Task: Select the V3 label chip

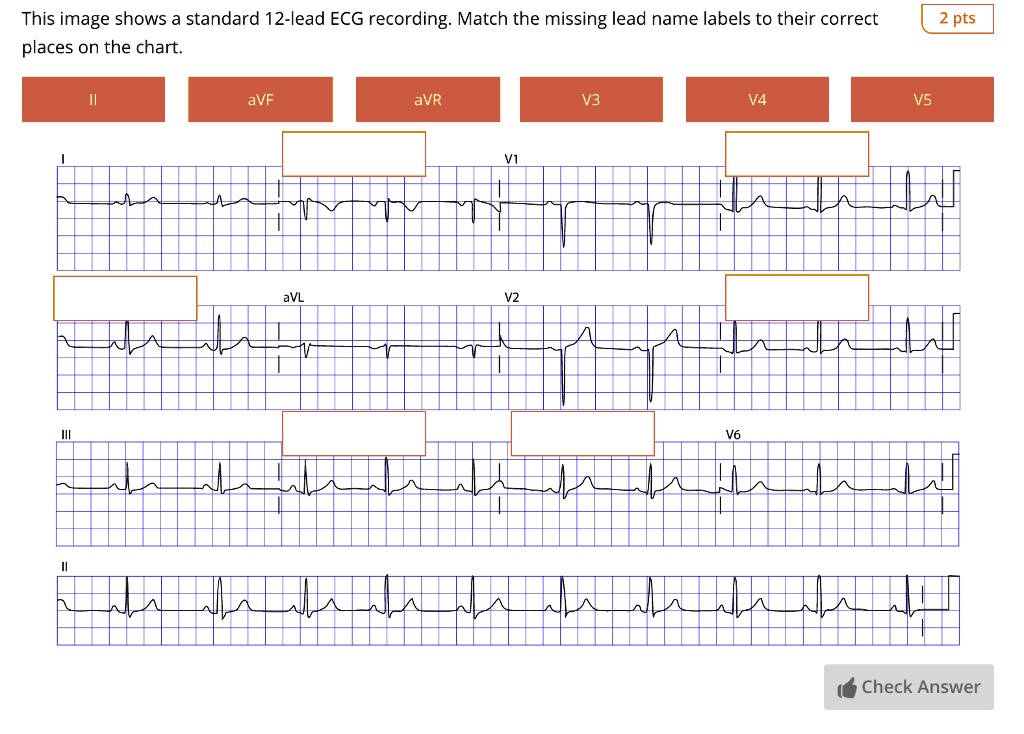Action: coord(591,99)
